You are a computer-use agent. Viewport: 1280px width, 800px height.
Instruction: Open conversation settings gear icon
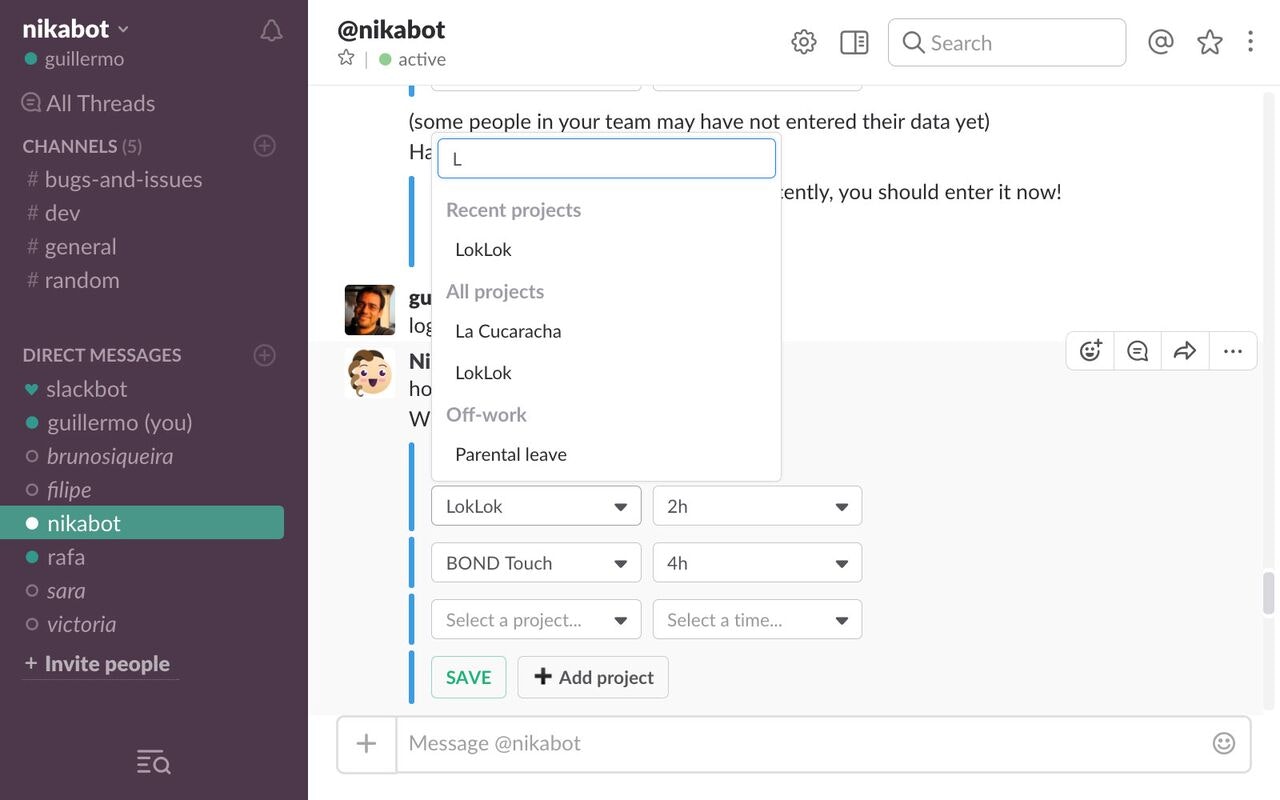(x=804, y=42)
